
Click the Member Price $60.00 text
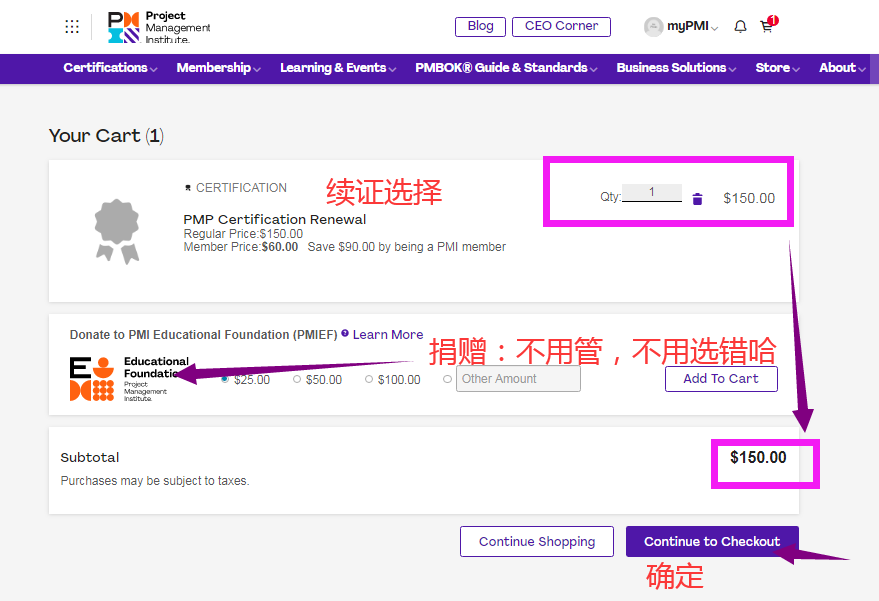coord(240,247)
